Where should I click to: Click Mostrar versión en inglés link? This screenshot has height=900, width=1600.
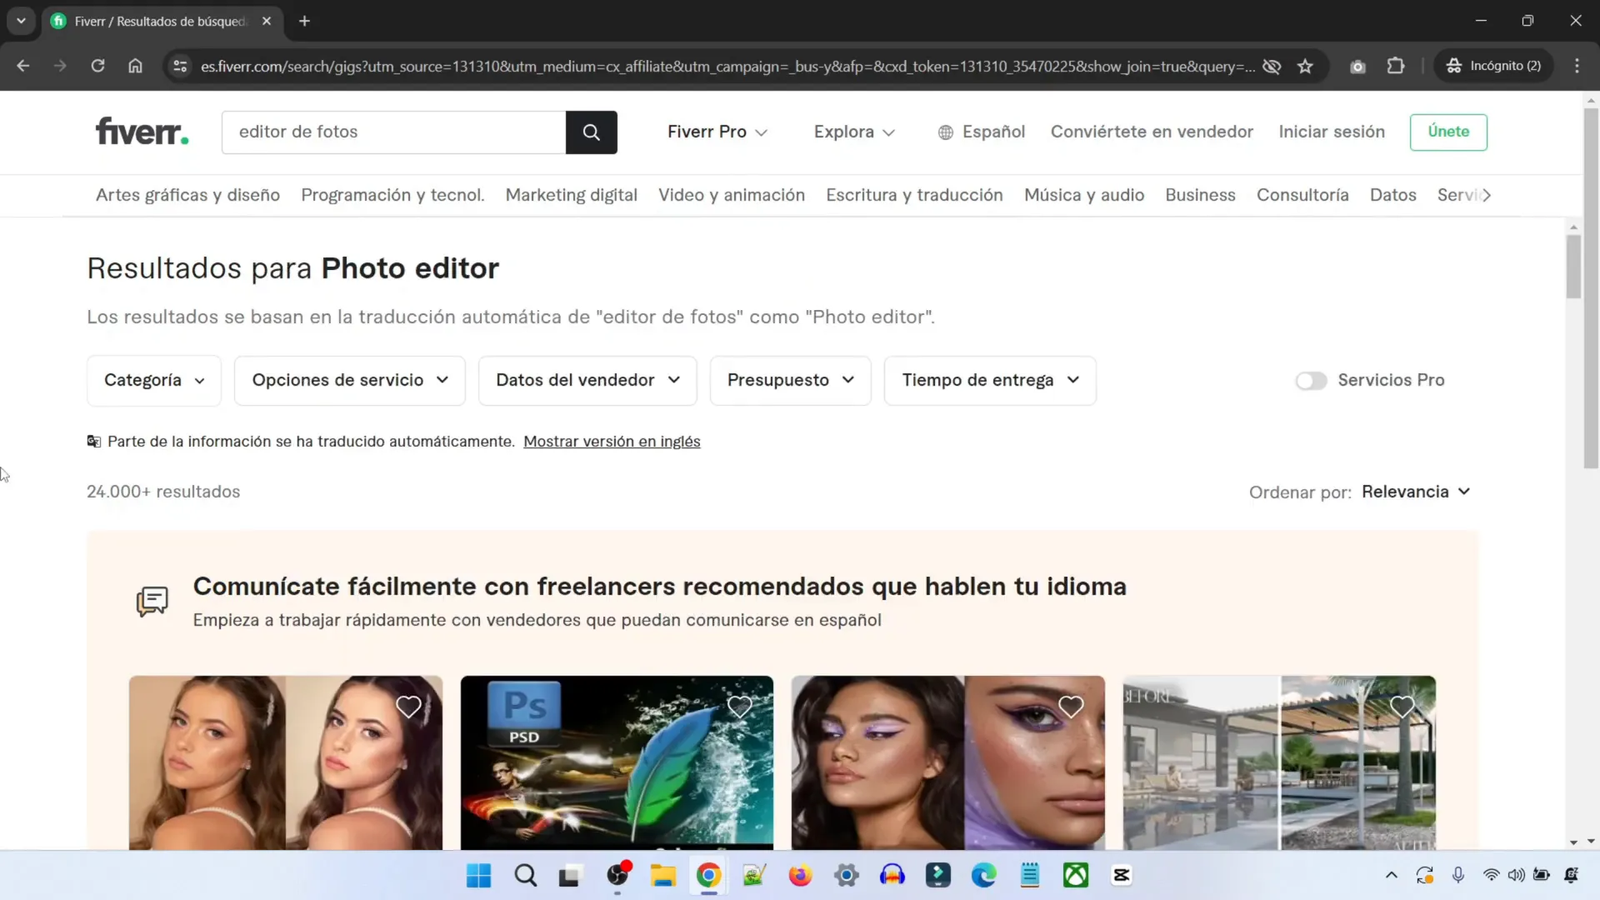[611, 441]
